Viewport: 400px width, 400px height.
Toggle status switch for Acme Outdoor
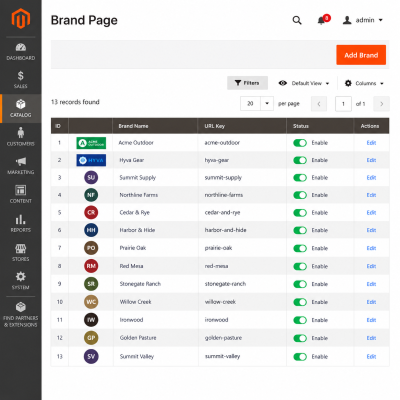(300, 143)
